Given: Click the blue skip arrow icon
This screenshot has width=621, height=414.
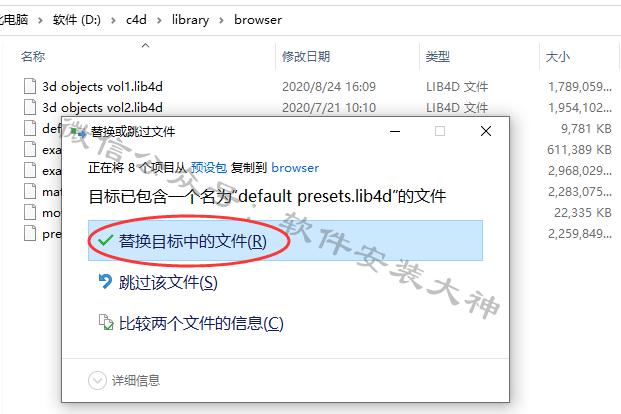Looking at the screenshot, I should click(105, 282).
